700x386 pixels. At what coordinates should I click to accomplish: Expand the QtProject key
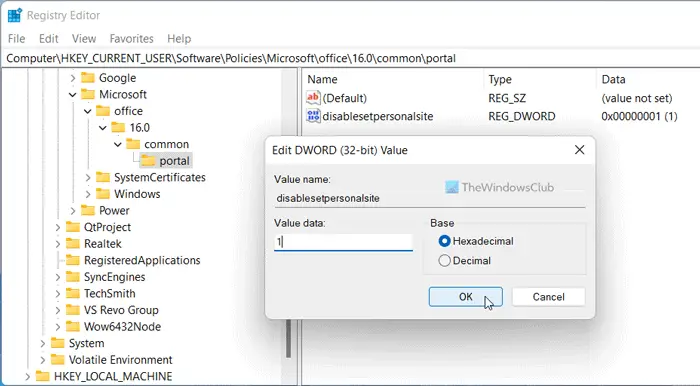[x=57, y=227]
